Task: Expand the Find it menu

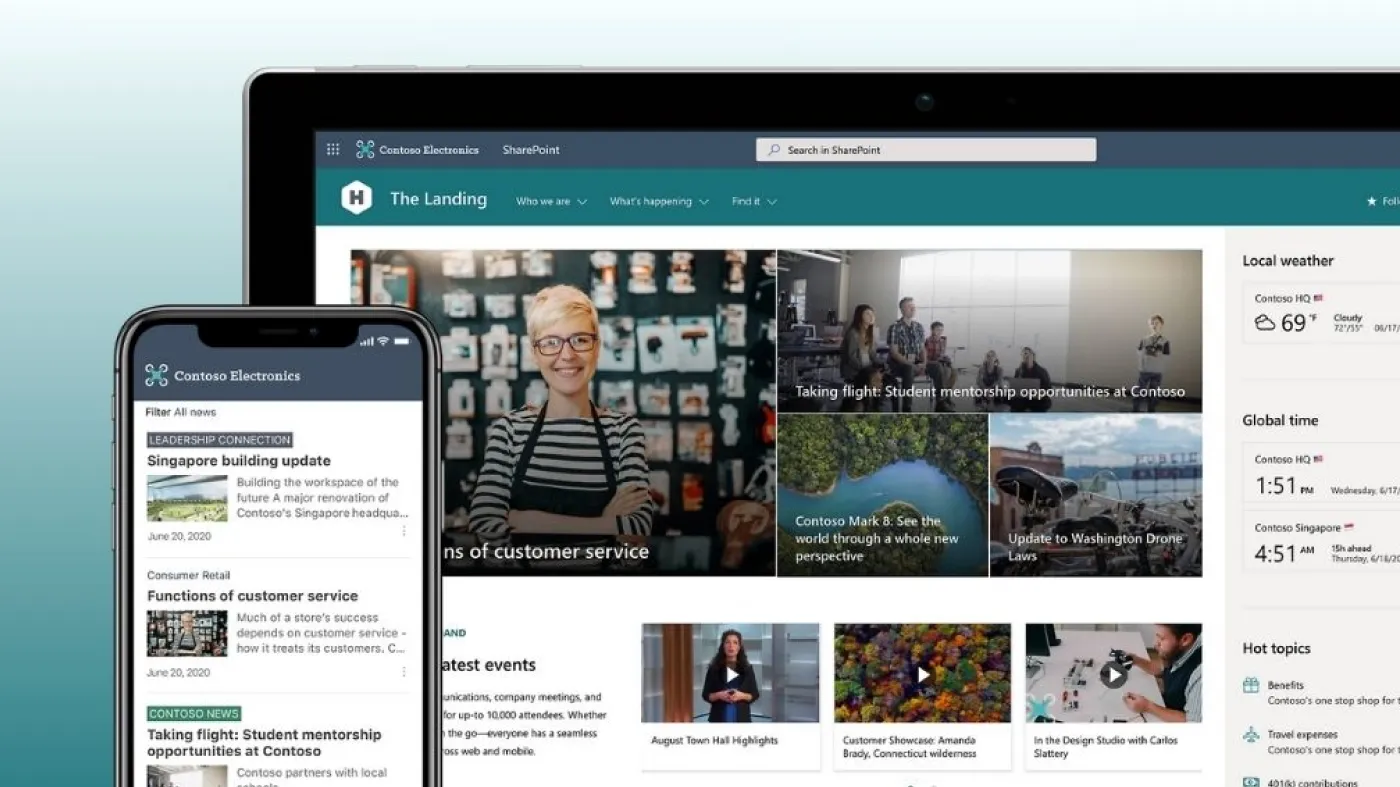Action: [754, 201]
